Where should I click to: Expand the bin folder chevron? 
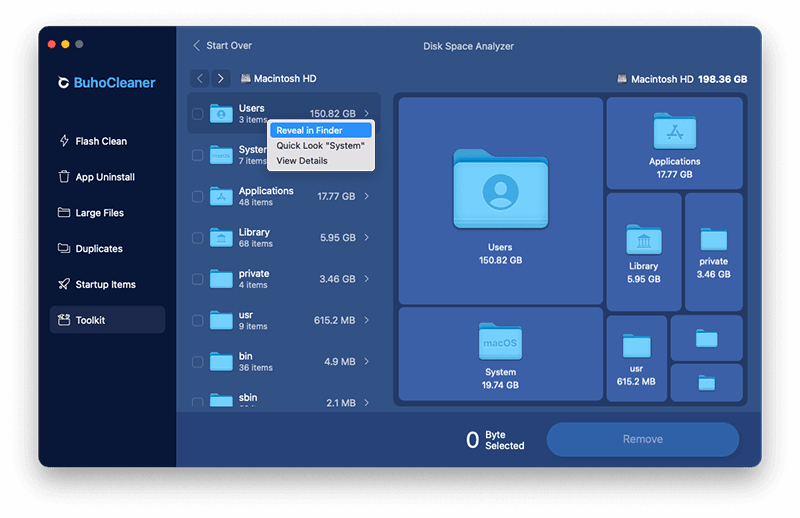[x=366, y=361]
